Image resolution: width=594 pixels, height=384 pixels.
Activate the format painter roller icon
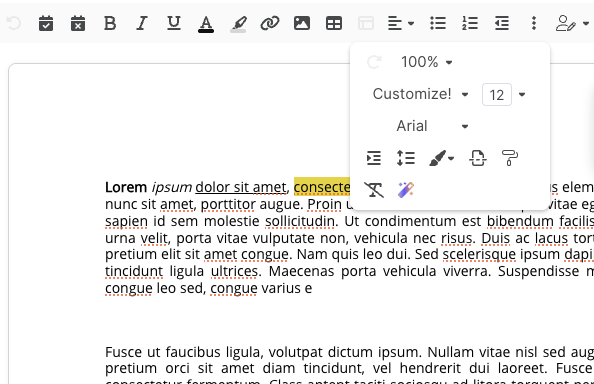[510, 158]
